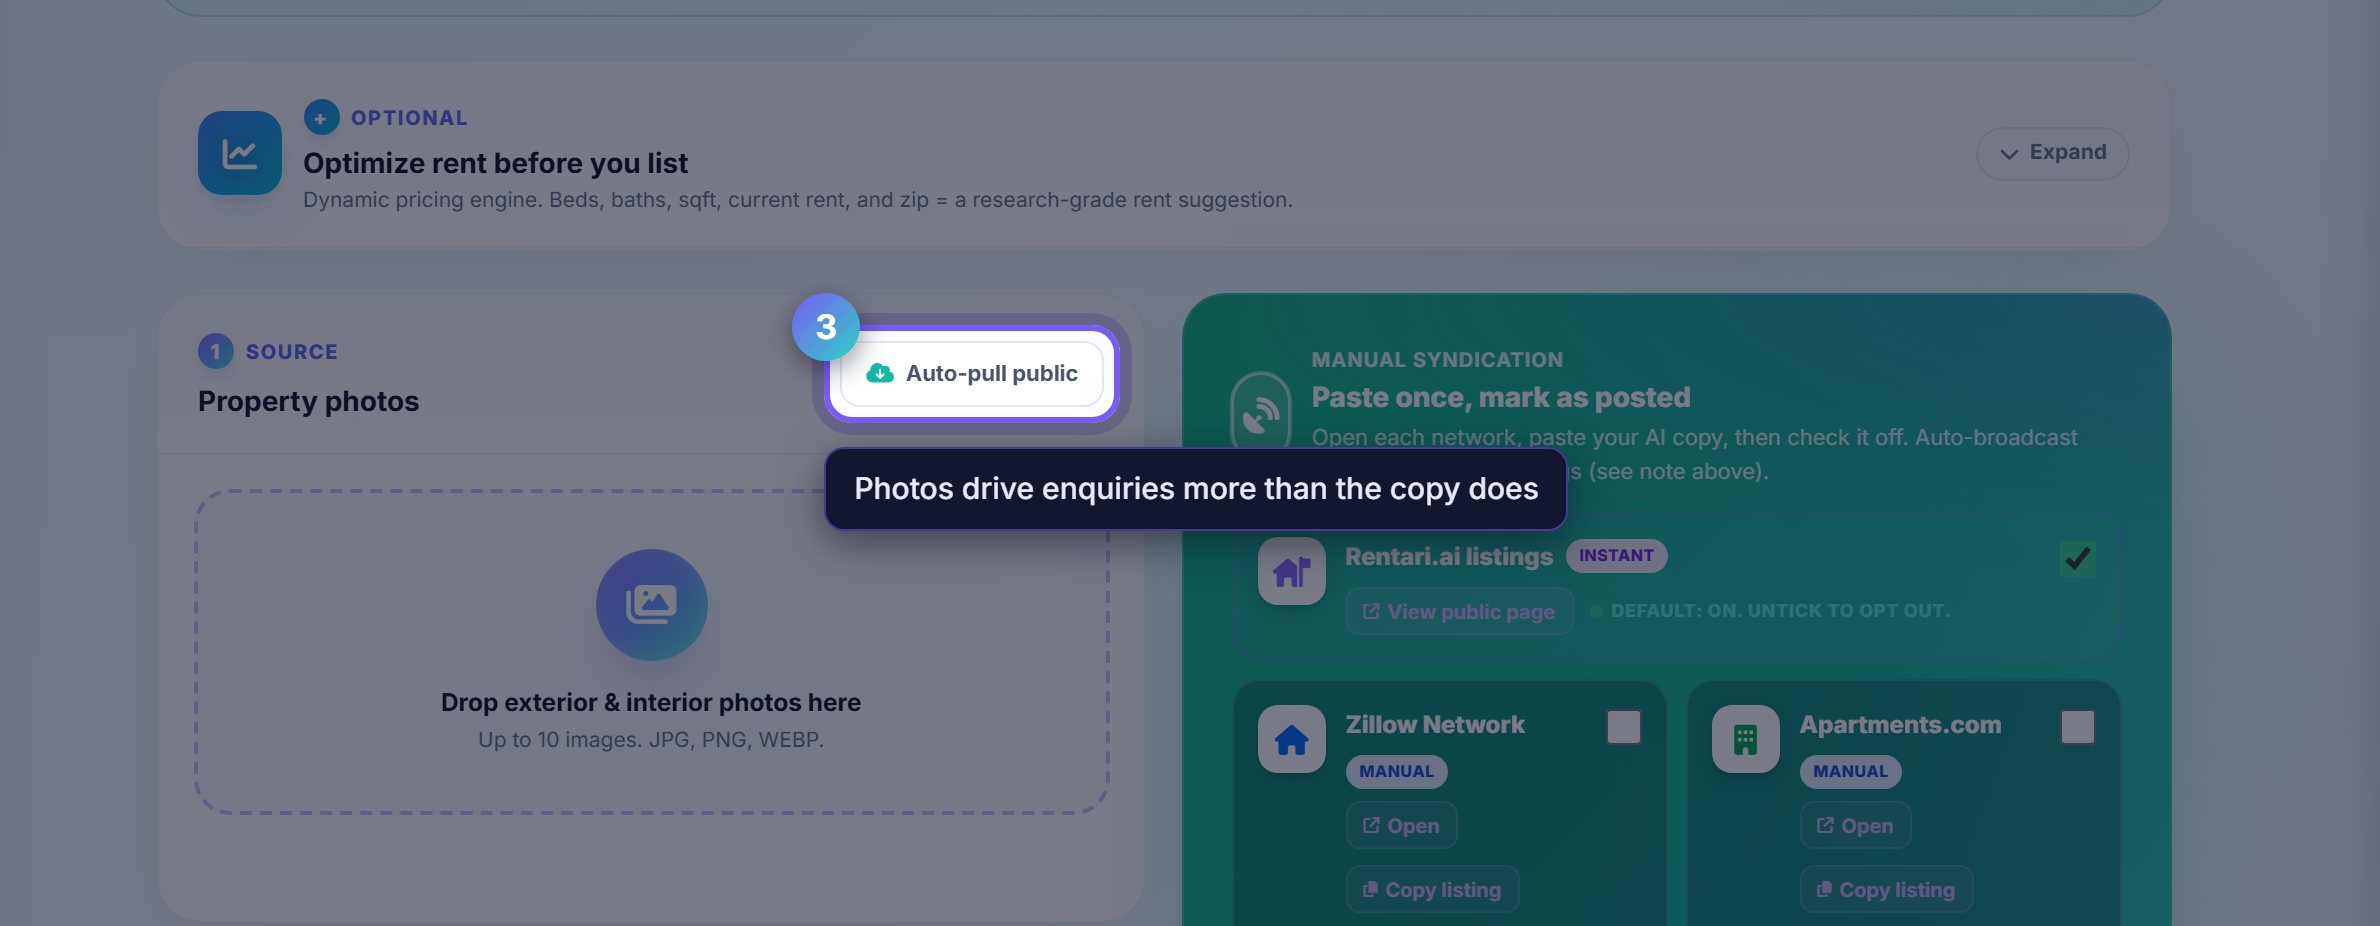Click the DEFAULT: ON. UNTICK TO OPT OUT. note
This screenshot has width=2380, height=926.
1780,611
